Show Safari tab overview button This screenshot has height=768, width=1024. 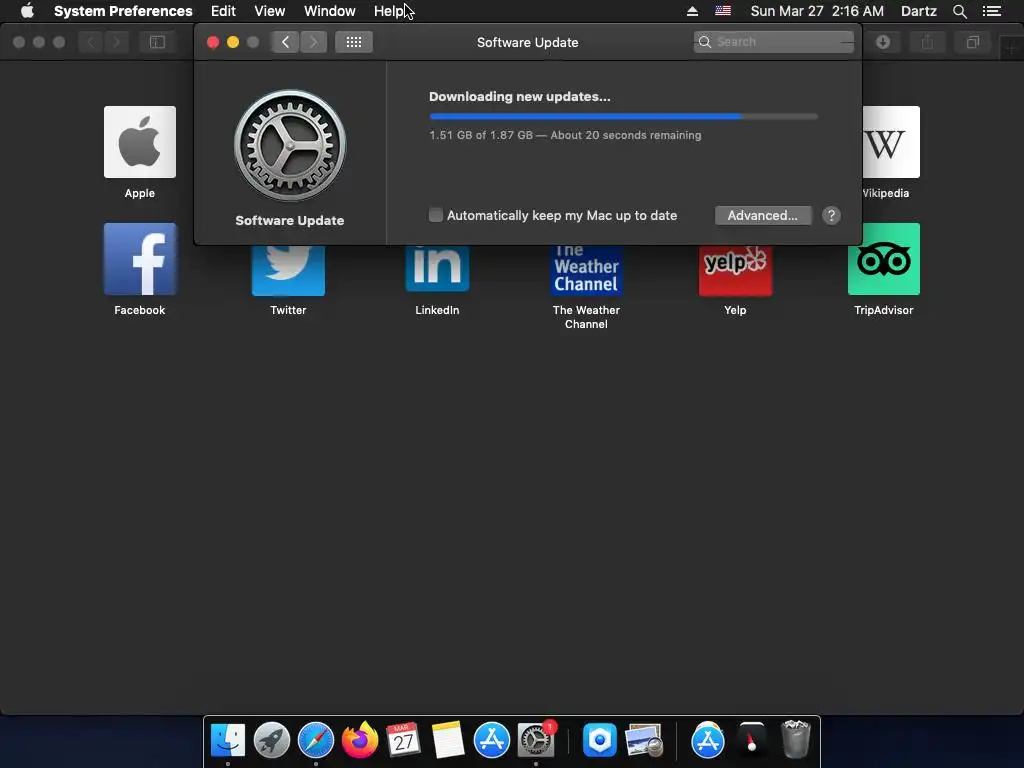tap(972, 42)
